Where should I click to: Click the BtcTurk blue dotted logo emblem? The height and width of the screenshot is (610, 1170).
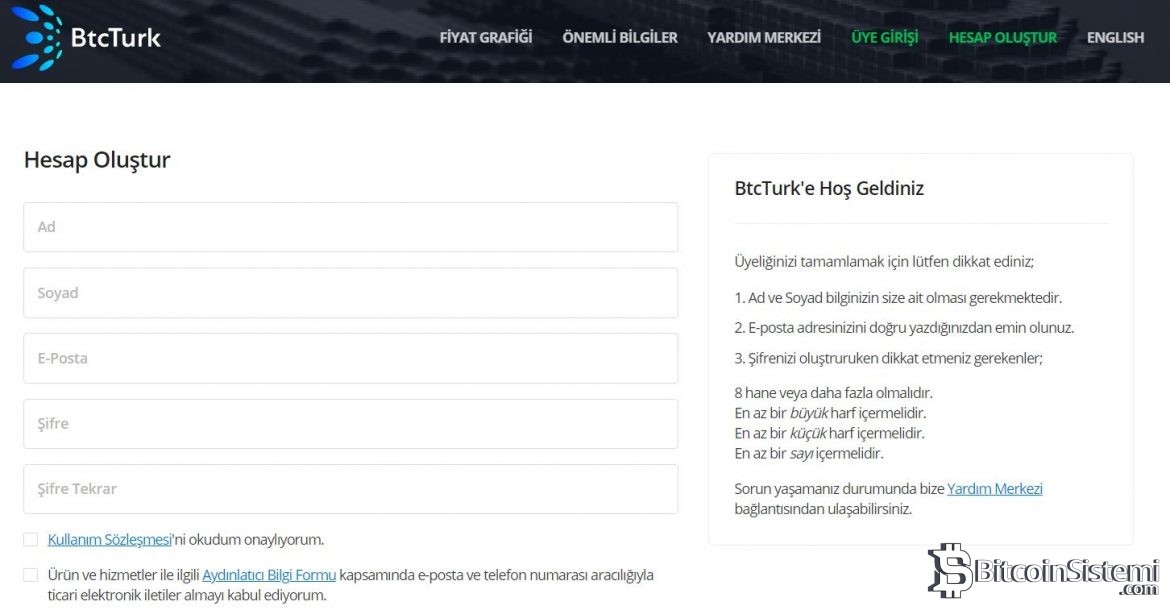(37, 38)
